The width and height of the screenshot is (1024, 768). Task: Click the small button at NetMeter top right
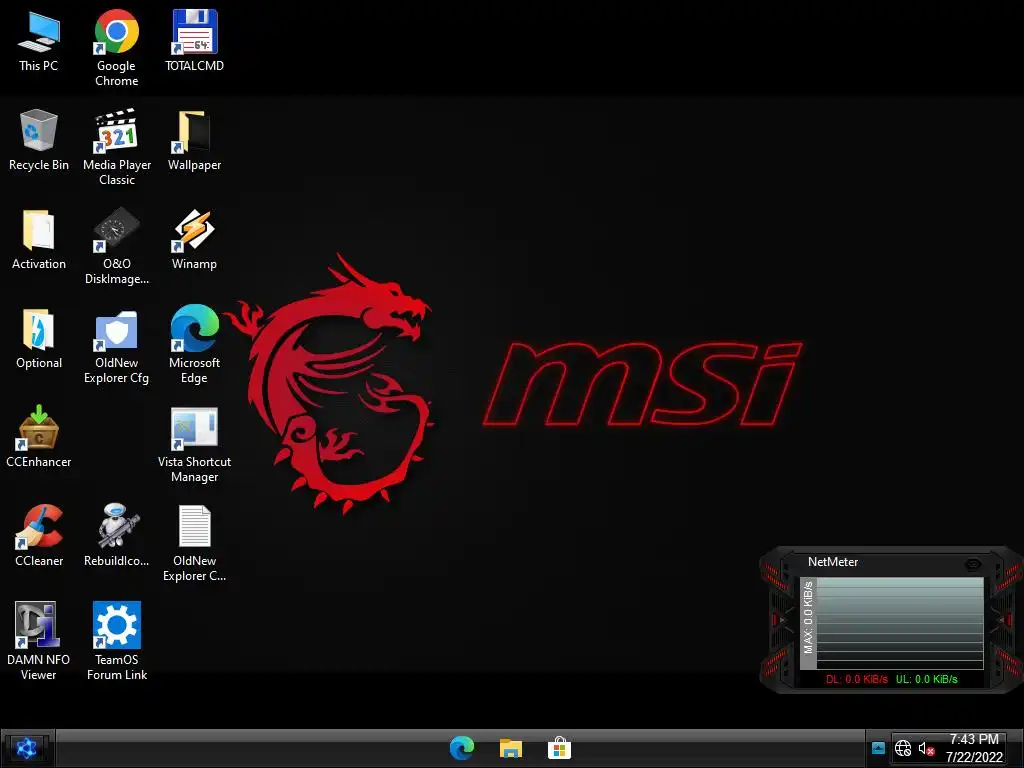(x=972, y=564)
